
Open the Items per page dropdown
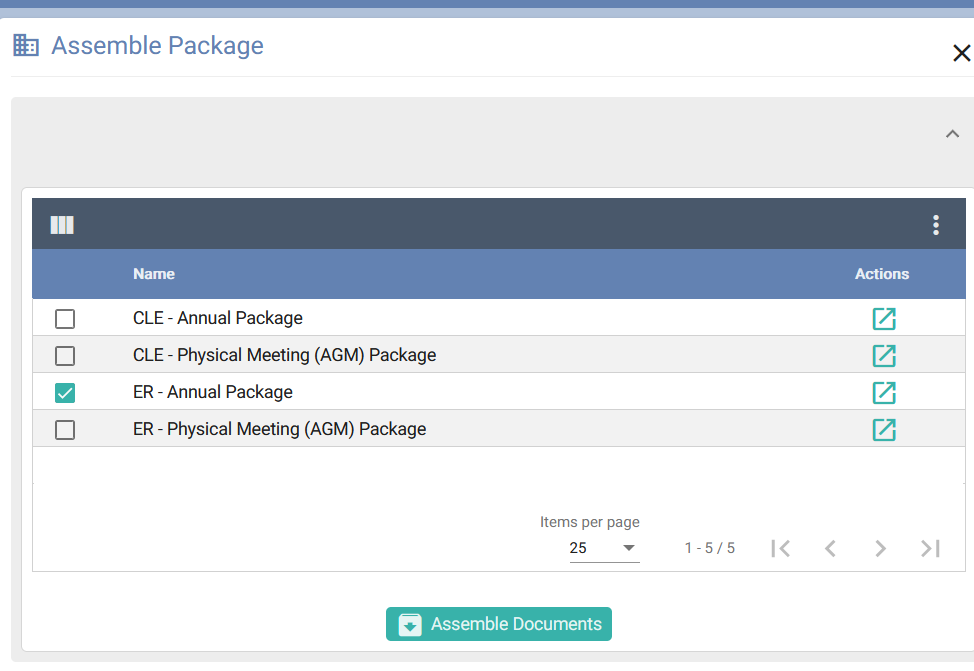(x=604, y=548)
